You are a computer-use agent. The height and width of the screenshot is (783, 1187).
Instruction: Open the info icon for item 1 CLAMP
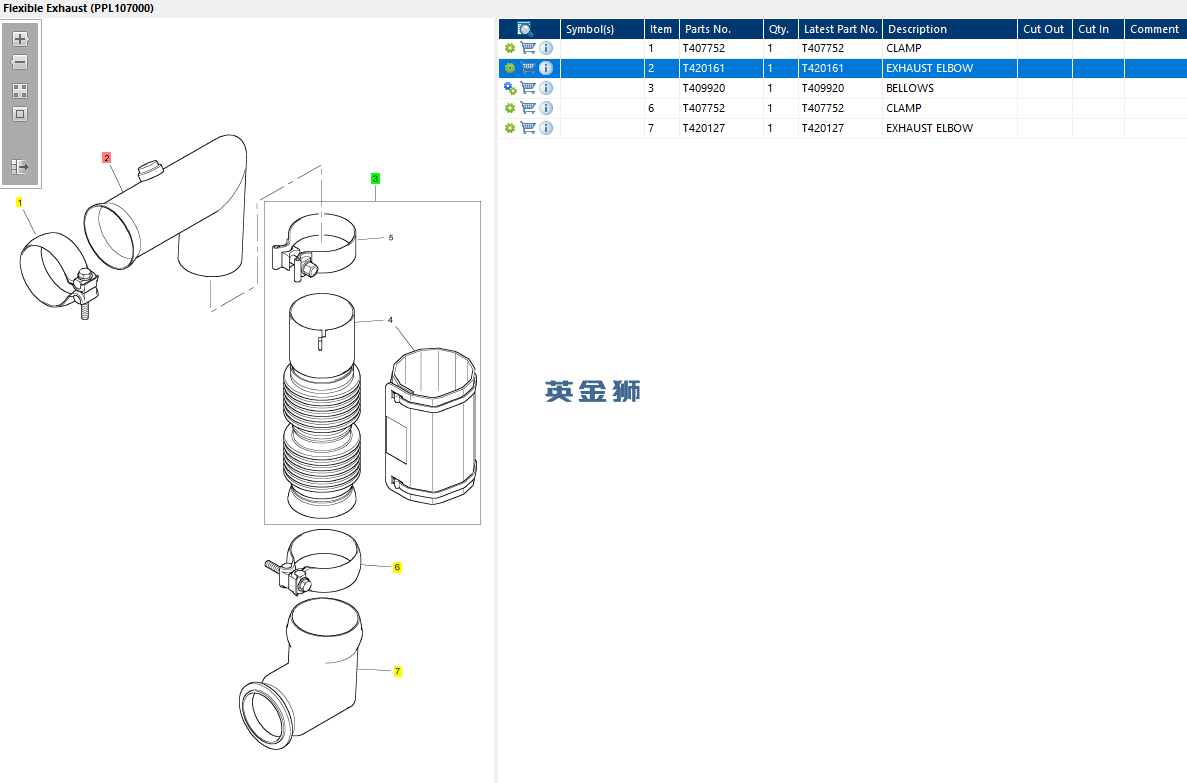coord(546,48)
